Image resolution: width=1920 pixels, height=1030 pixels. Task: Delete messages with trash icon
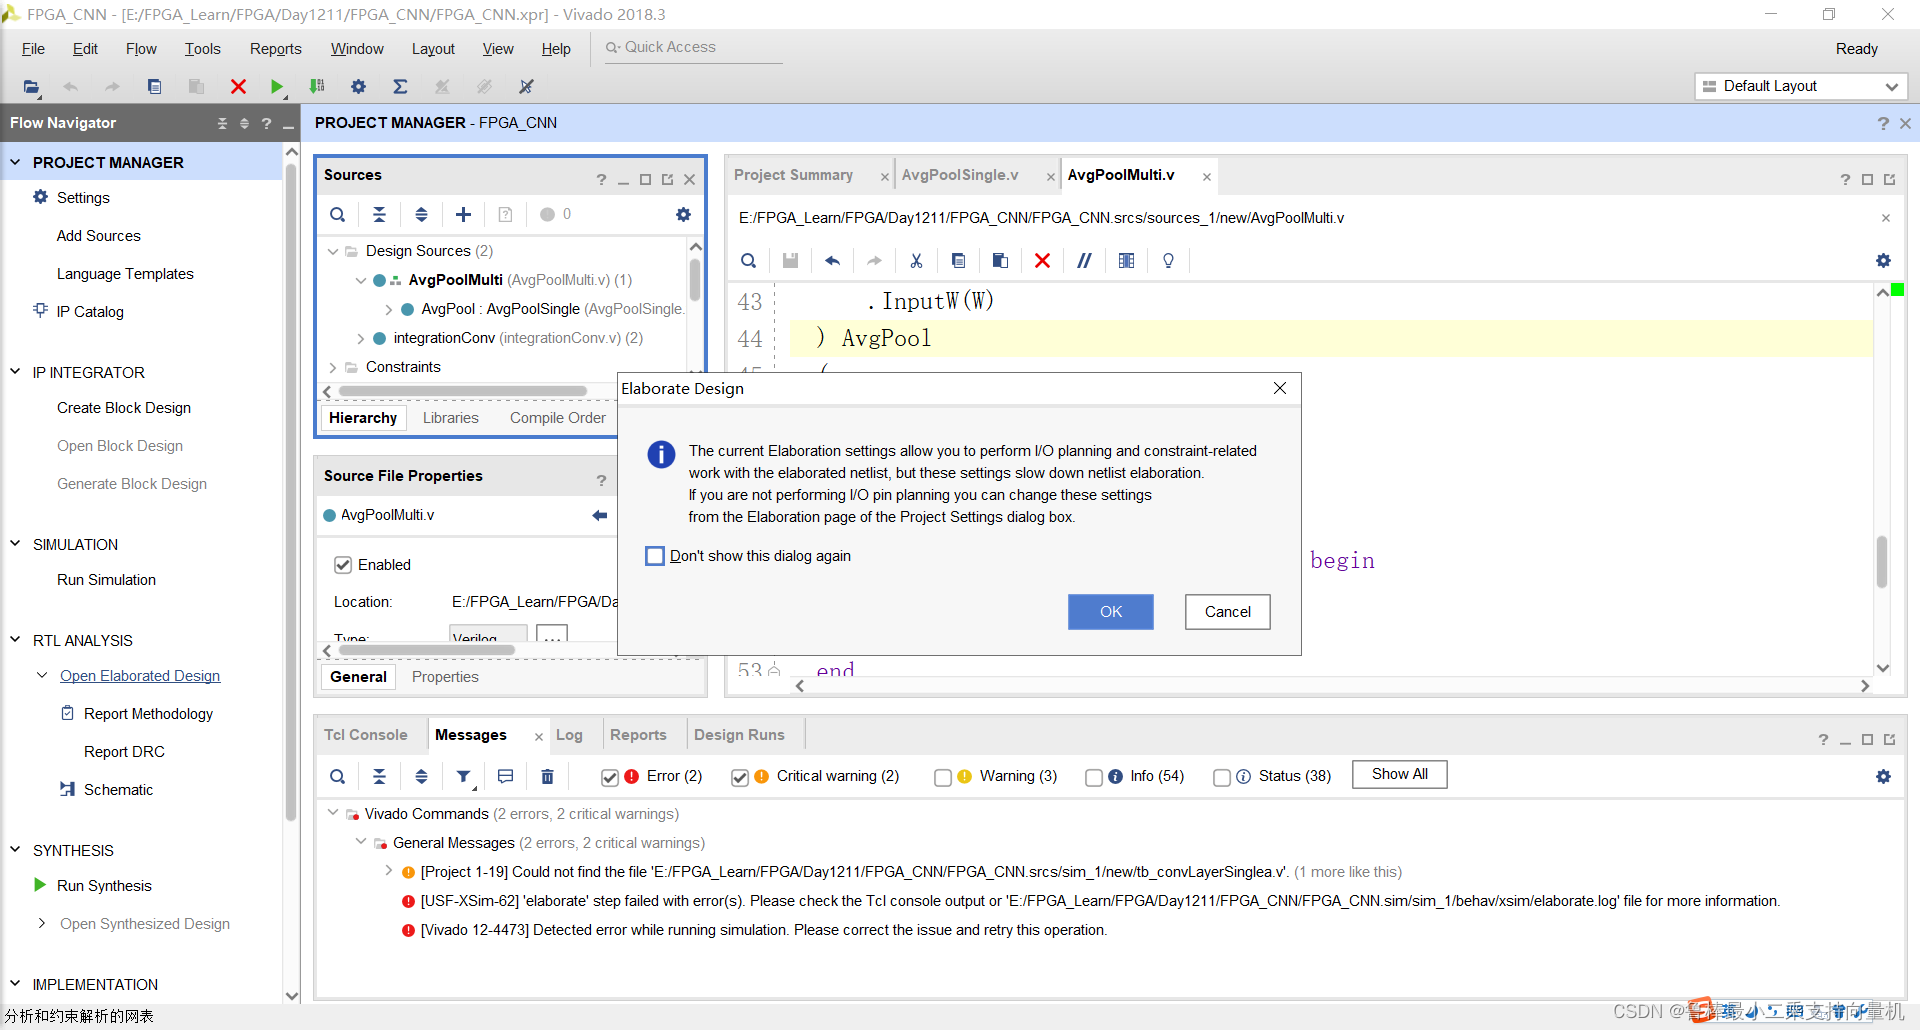[x=547, y=776]
